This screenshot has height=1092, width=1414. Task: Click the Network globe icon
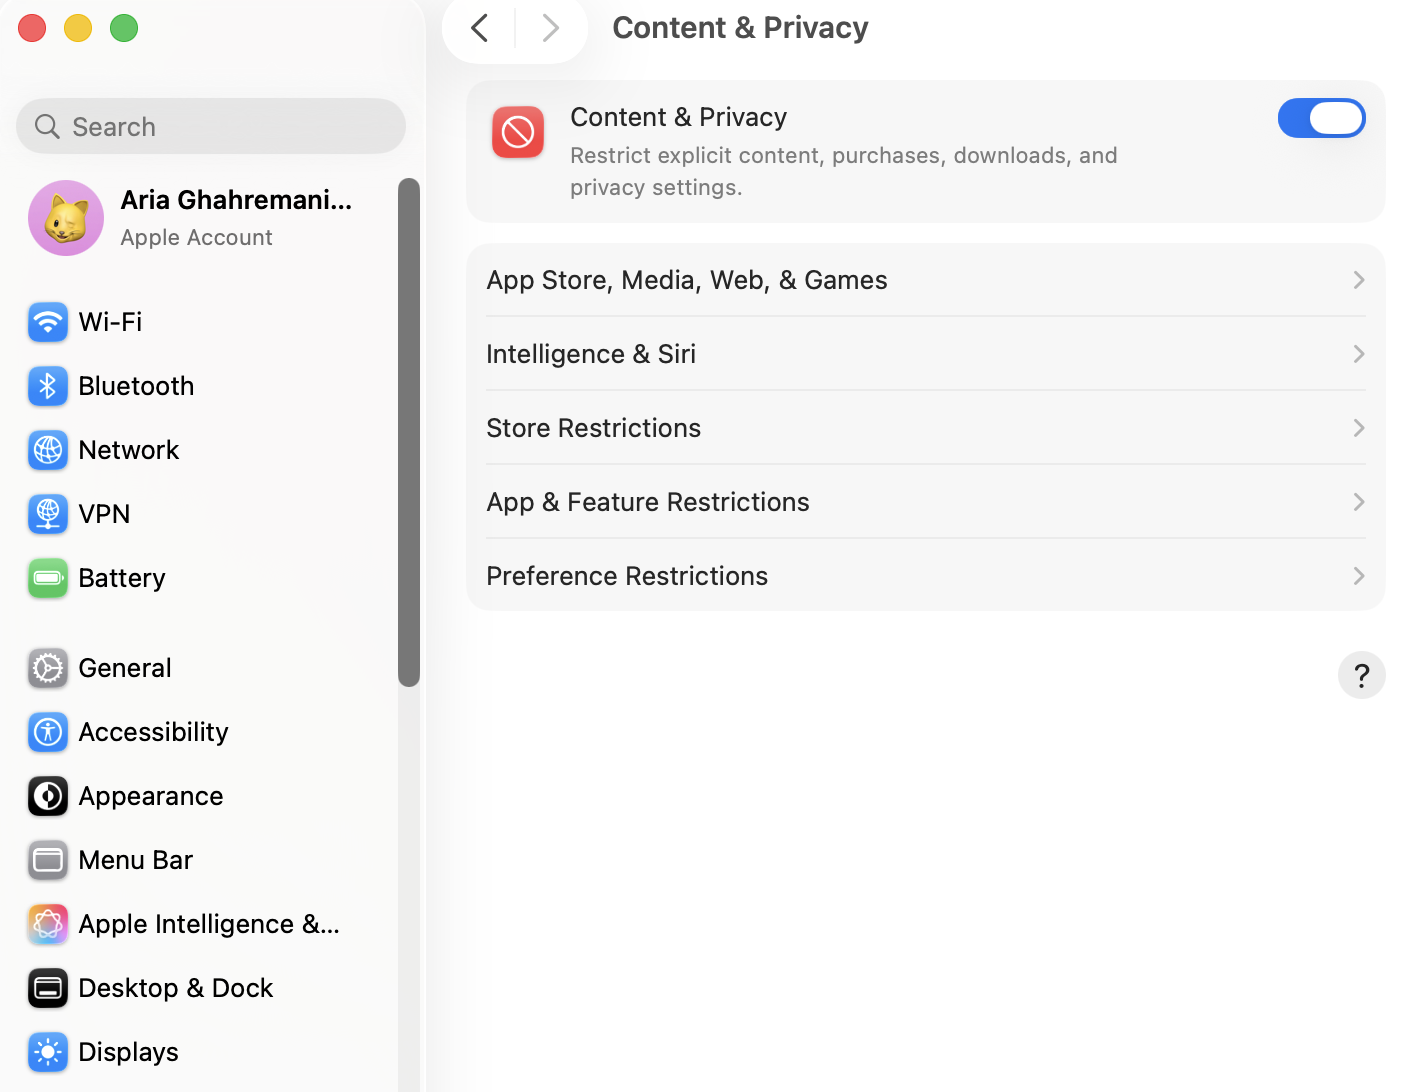[x=48, y=450]
